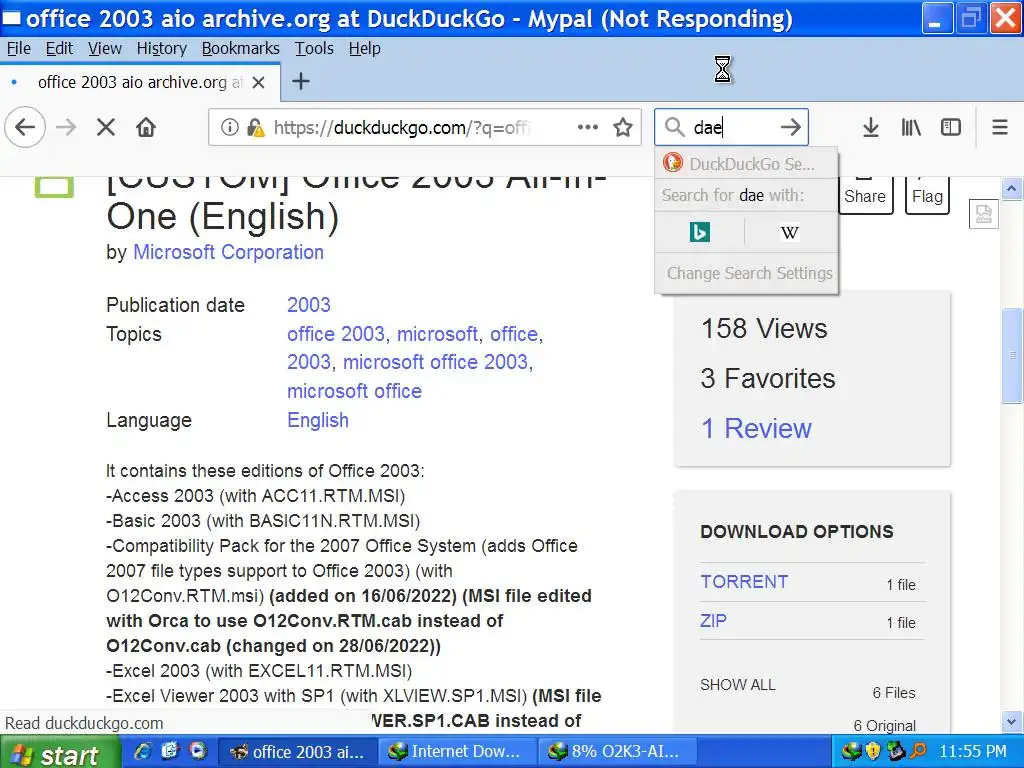Search with Bing engine icon

(699, 232)
